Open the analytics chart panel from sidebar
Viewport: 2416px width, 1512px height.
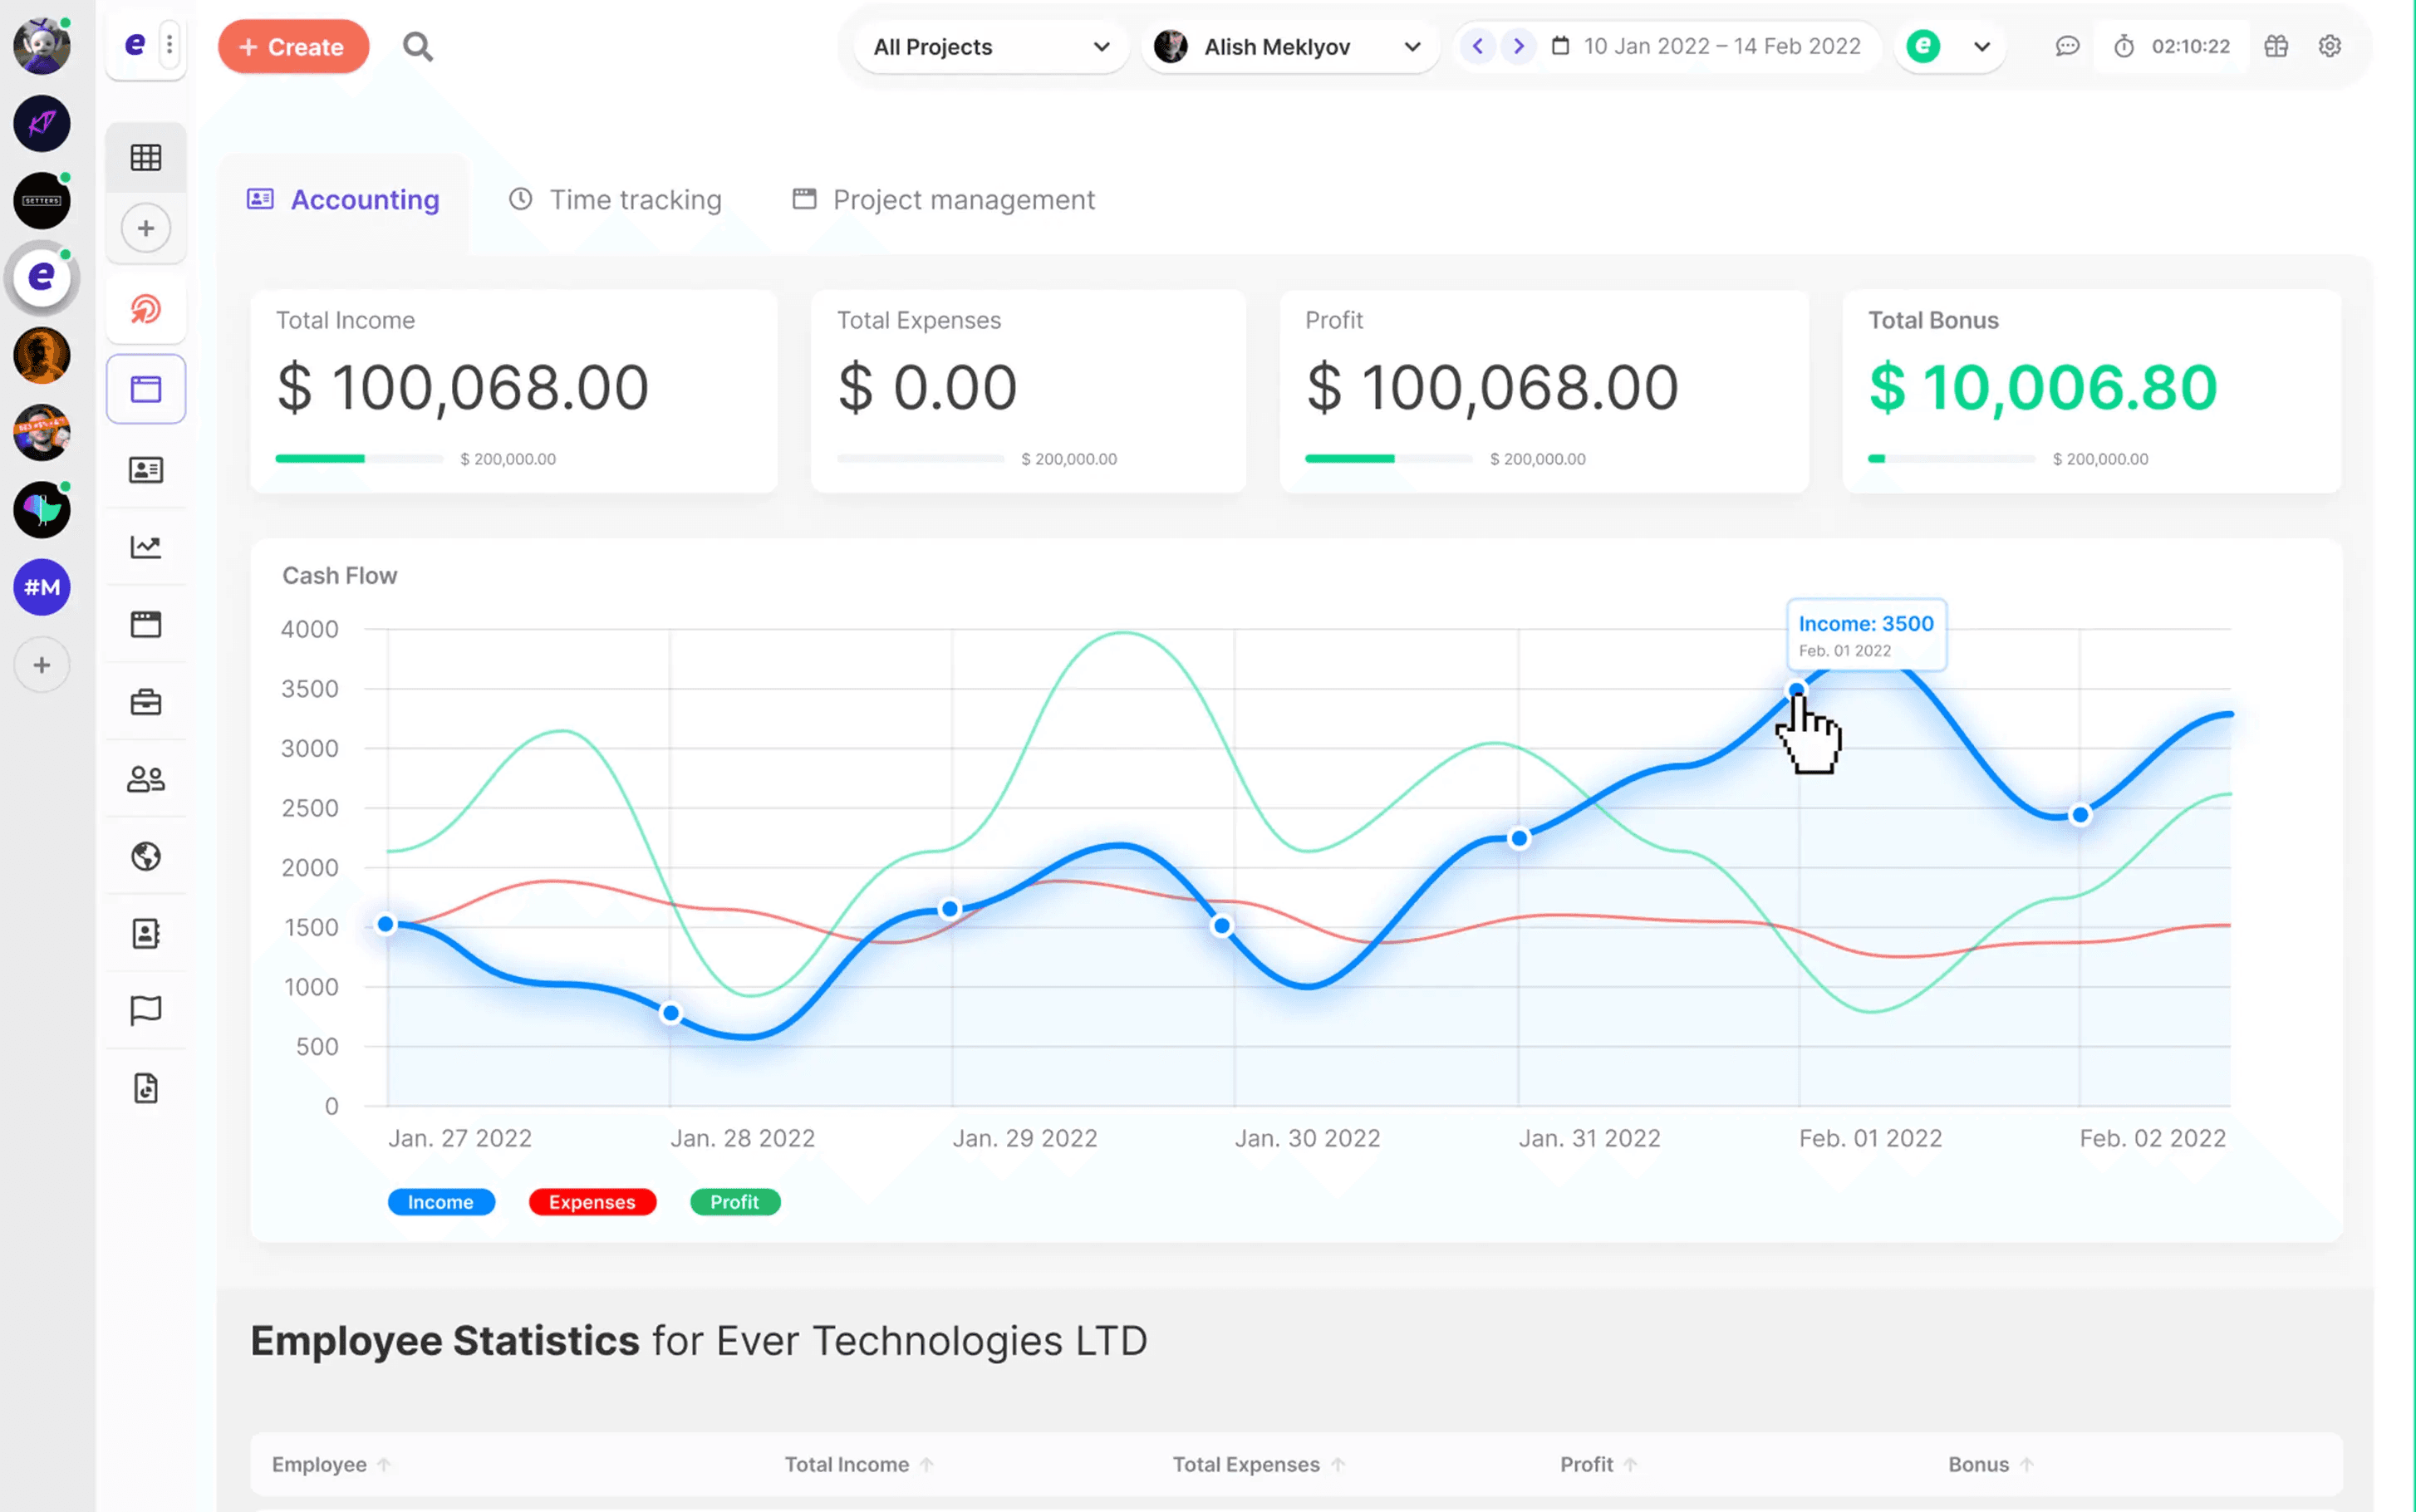[x=146, y=546]
